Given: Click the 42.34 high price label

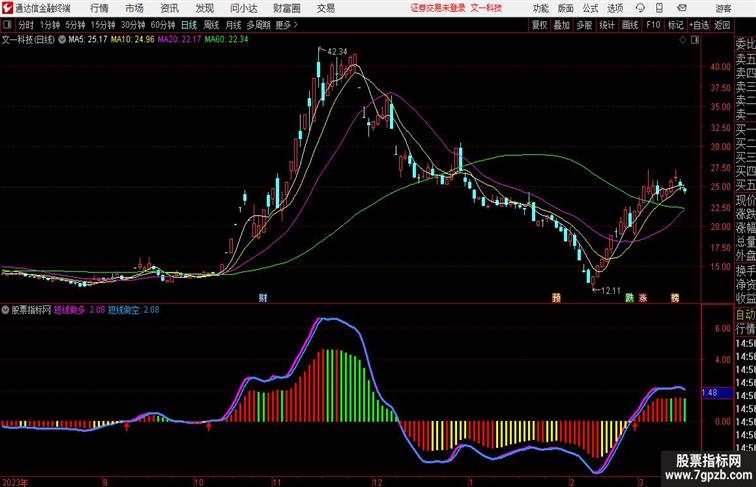Looking at the screenshot, I should 337,52.
